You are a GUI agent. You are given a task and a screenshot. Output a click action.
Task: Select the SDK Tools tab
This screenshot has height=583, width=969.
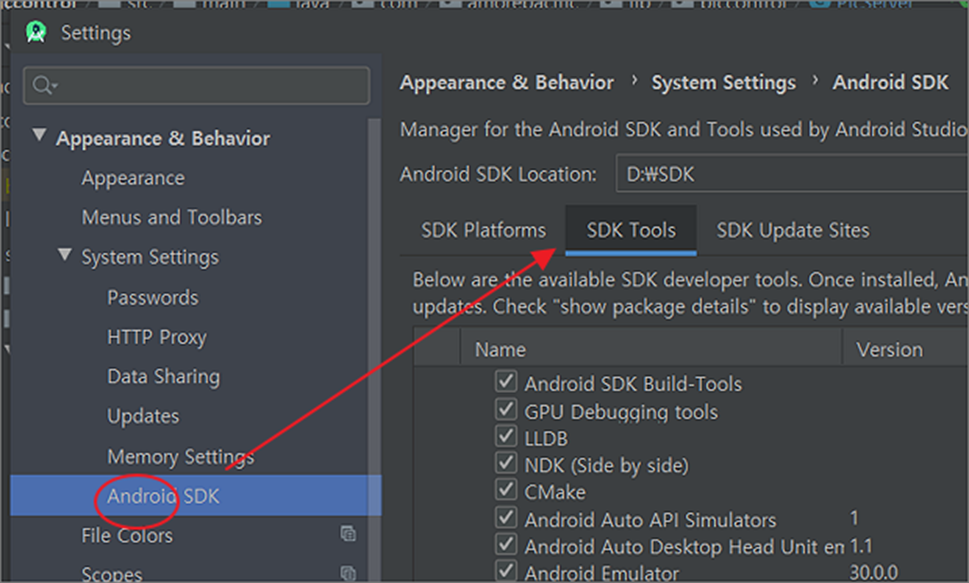point(631,230)
